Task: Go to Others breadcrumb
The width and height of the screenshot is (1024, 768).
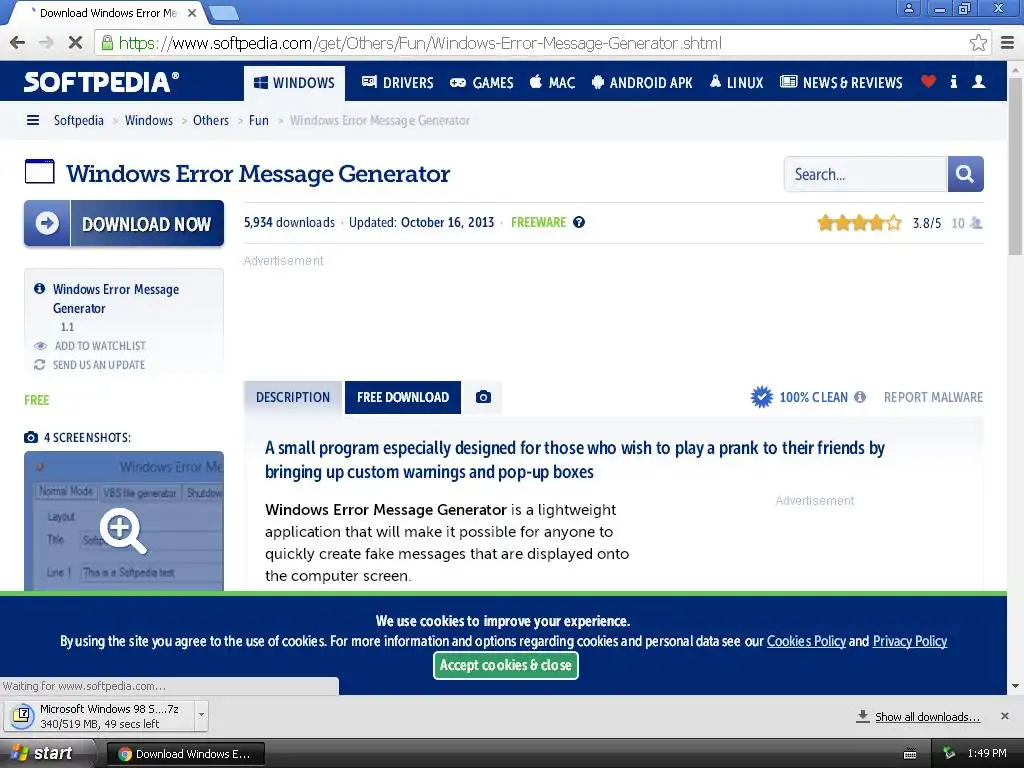Action: [x=211, y=120]
